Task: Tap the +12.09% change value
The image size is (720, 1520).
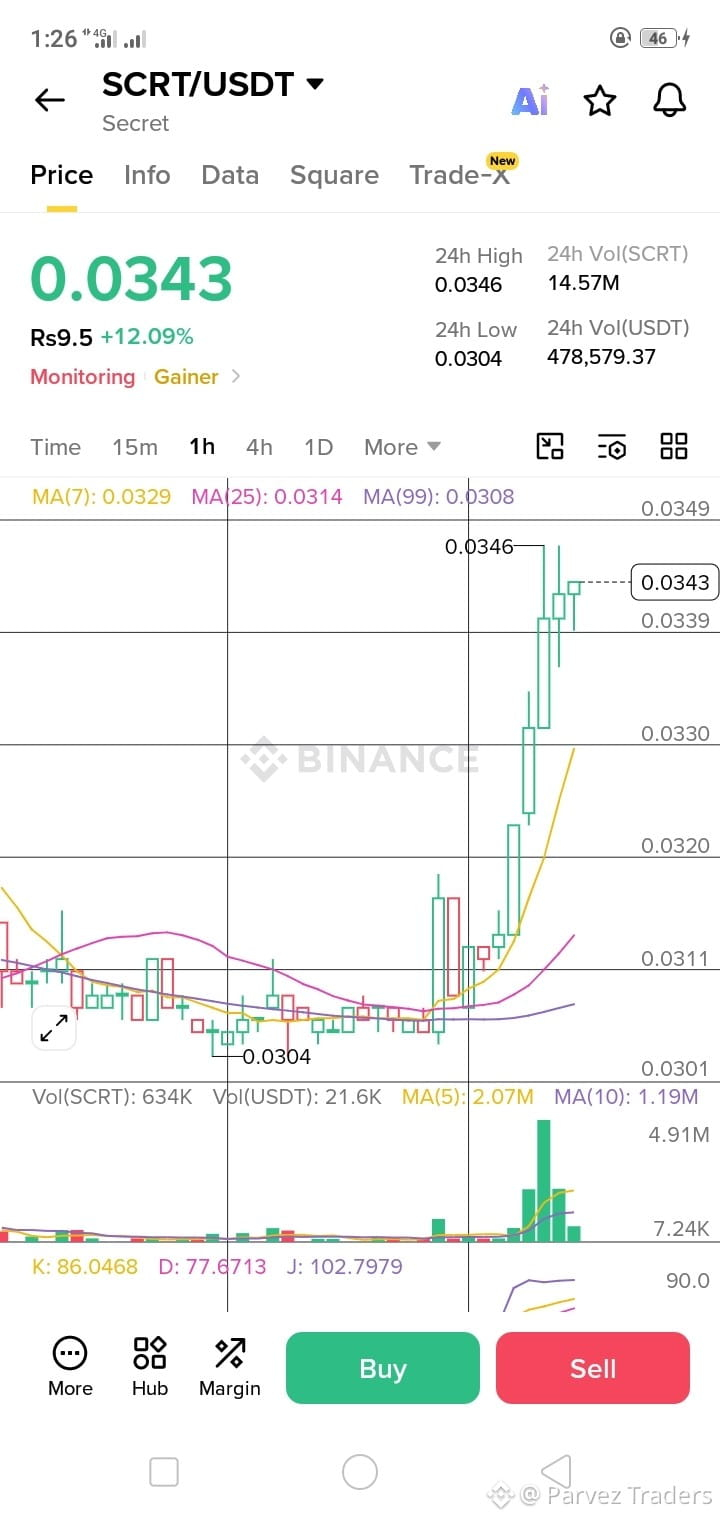Action: point(147,337)
